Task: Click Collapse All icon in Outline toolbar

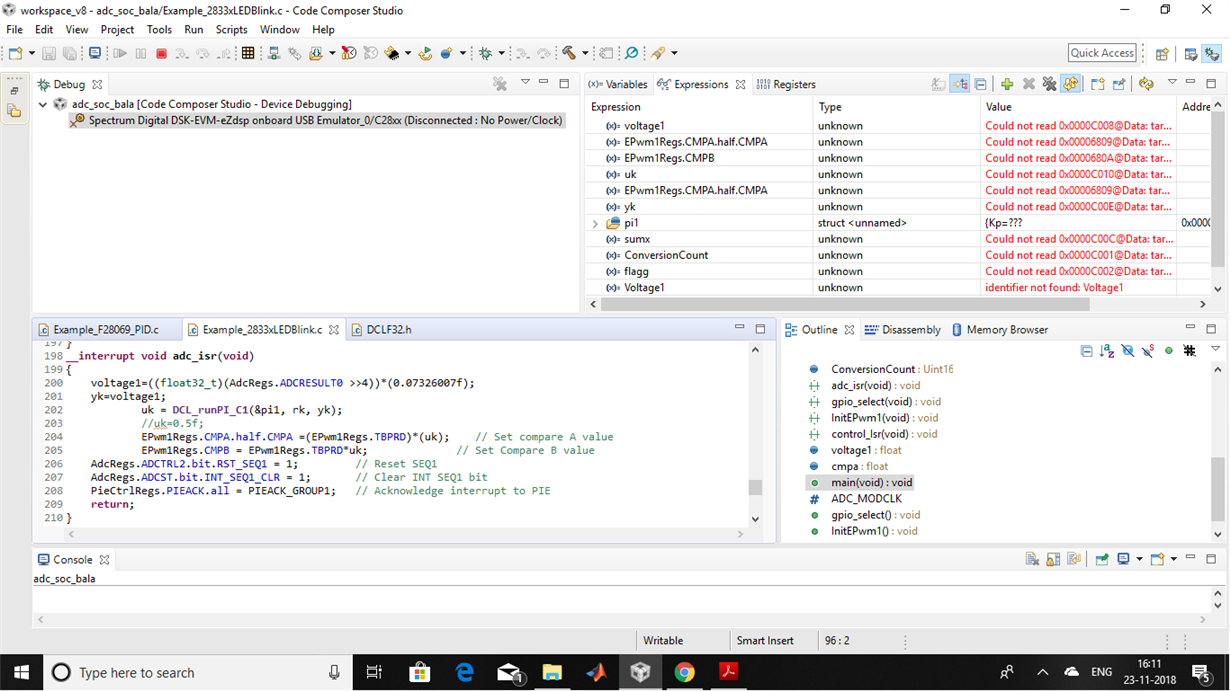Action: tap(1087, 351)
